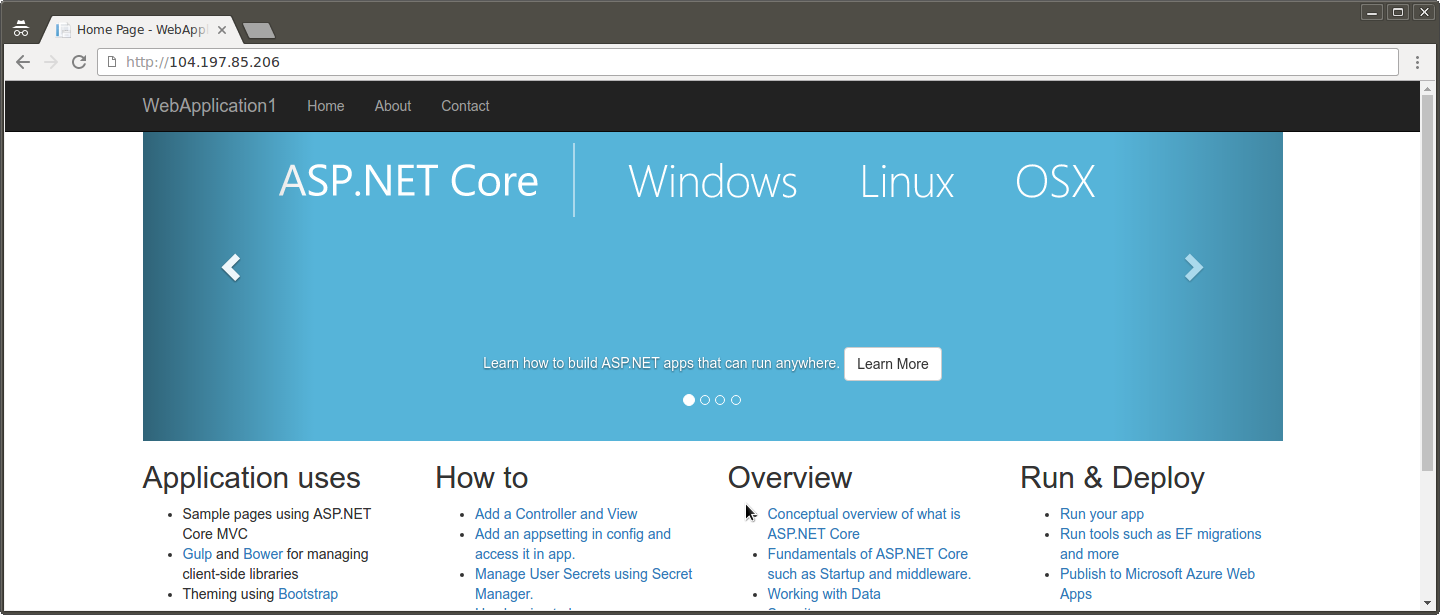Click the Run & Deploy heading

[1112, 478]
